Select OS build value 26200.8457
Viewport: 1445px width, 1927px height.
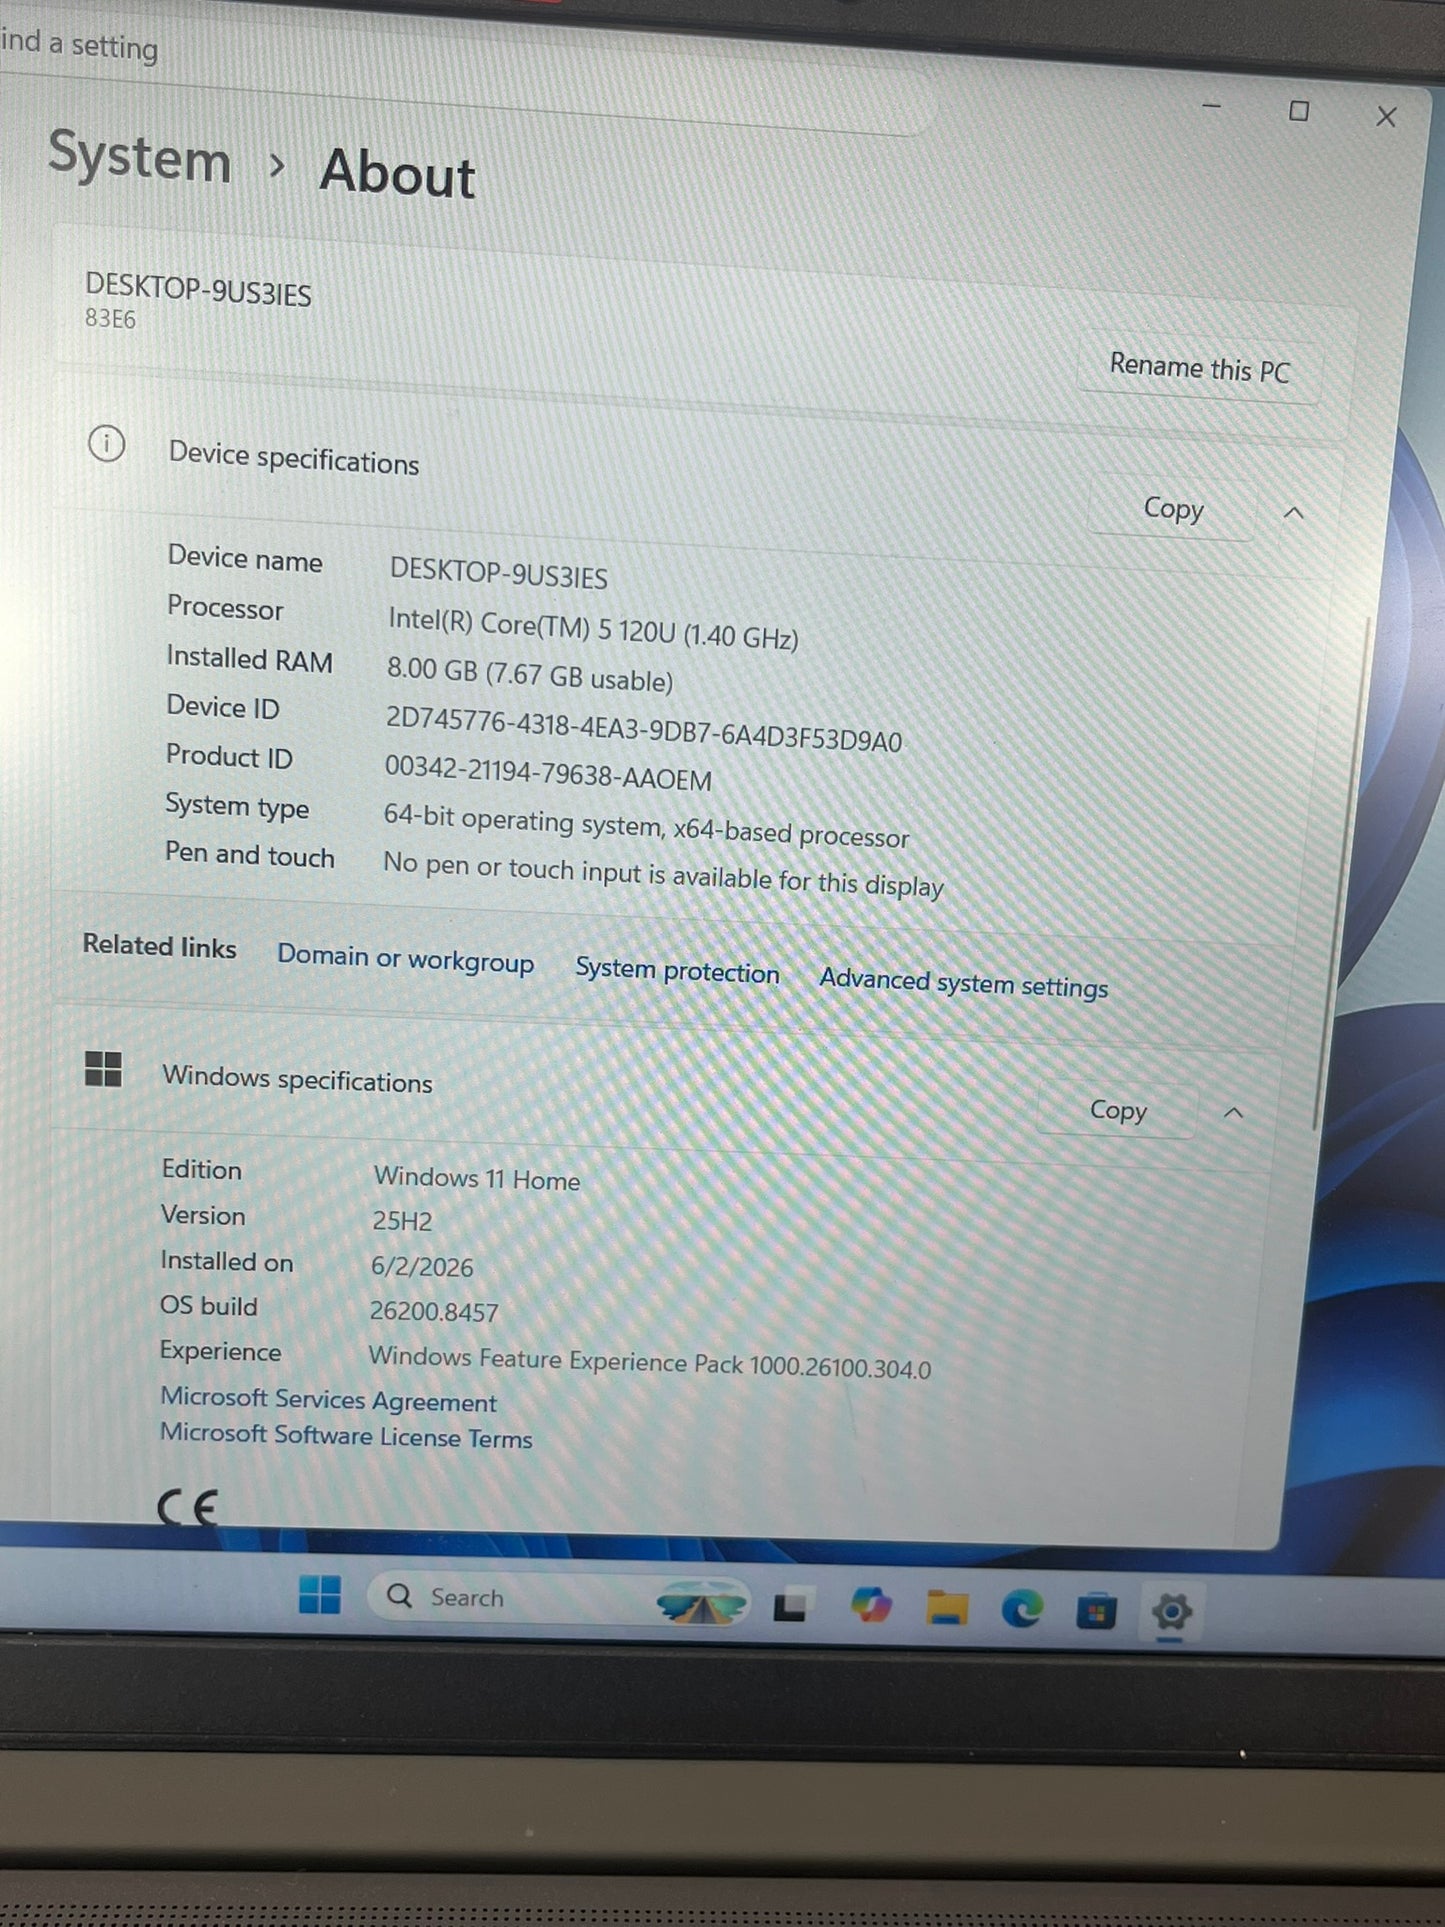point(434,1311)
